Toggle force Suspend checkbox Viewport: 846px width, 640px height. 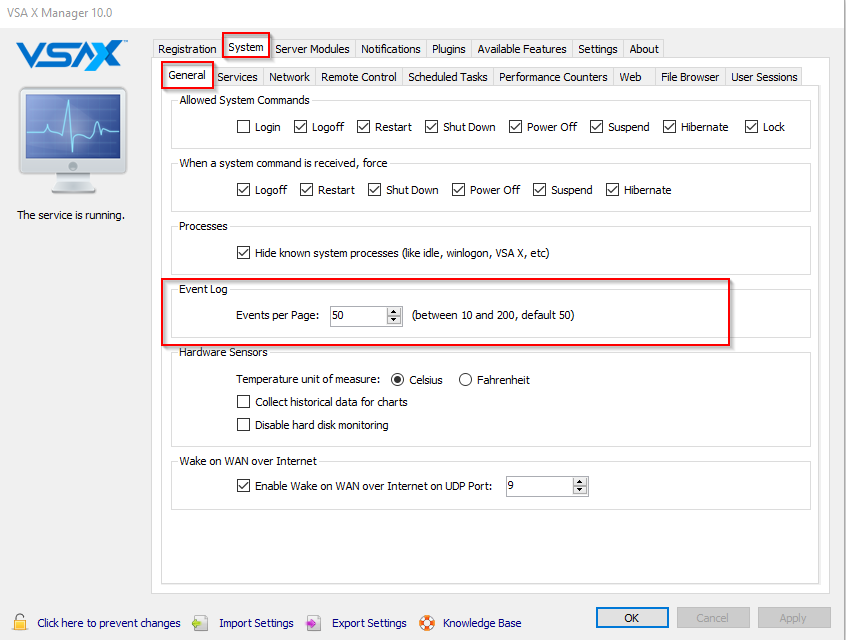tap(540, 190)
